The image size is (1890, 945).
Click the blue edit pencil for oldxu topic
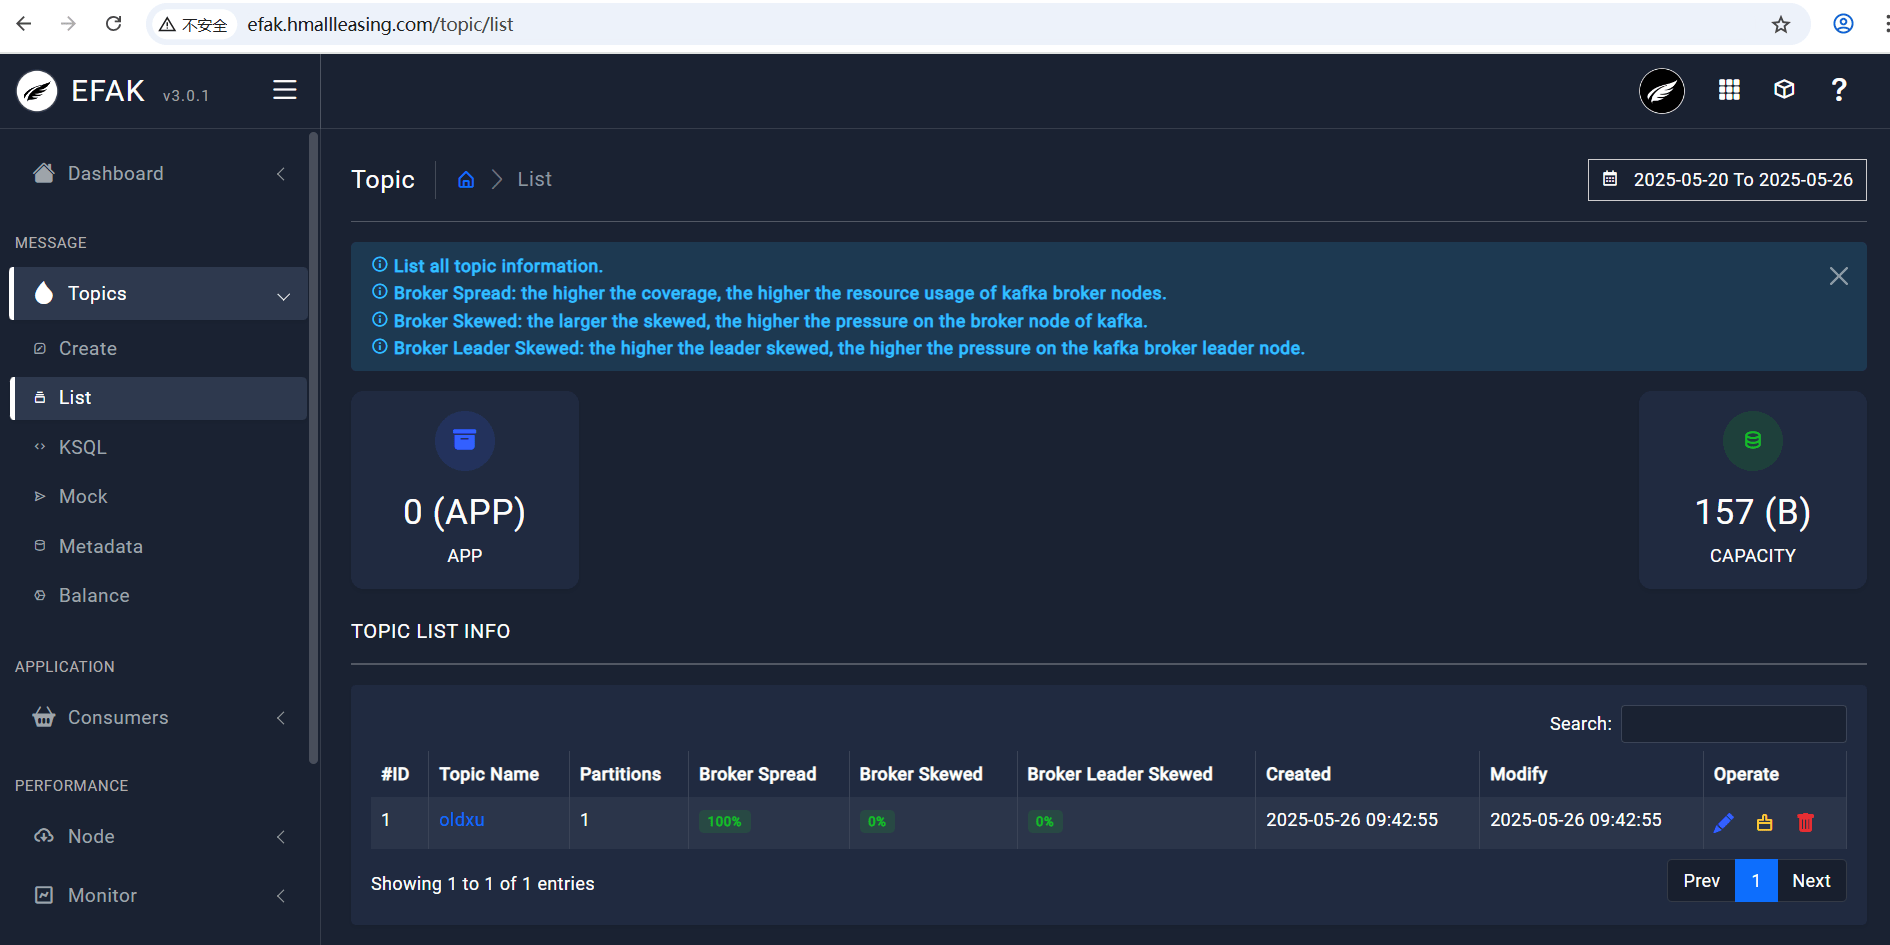pyautogui.click(x=1723, y=822)
